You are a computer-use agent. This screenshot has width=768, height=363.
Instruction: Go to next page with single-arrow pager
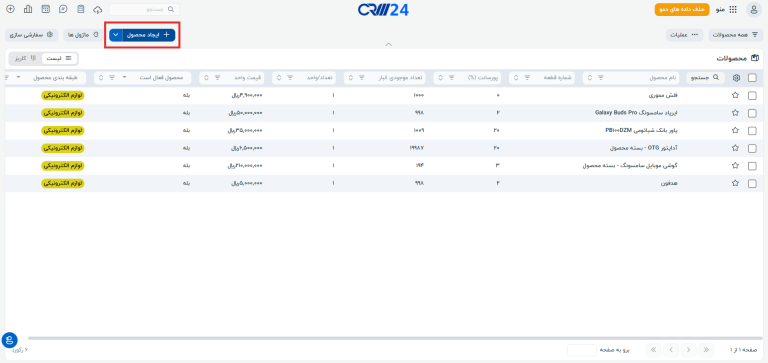coord(672,350)
